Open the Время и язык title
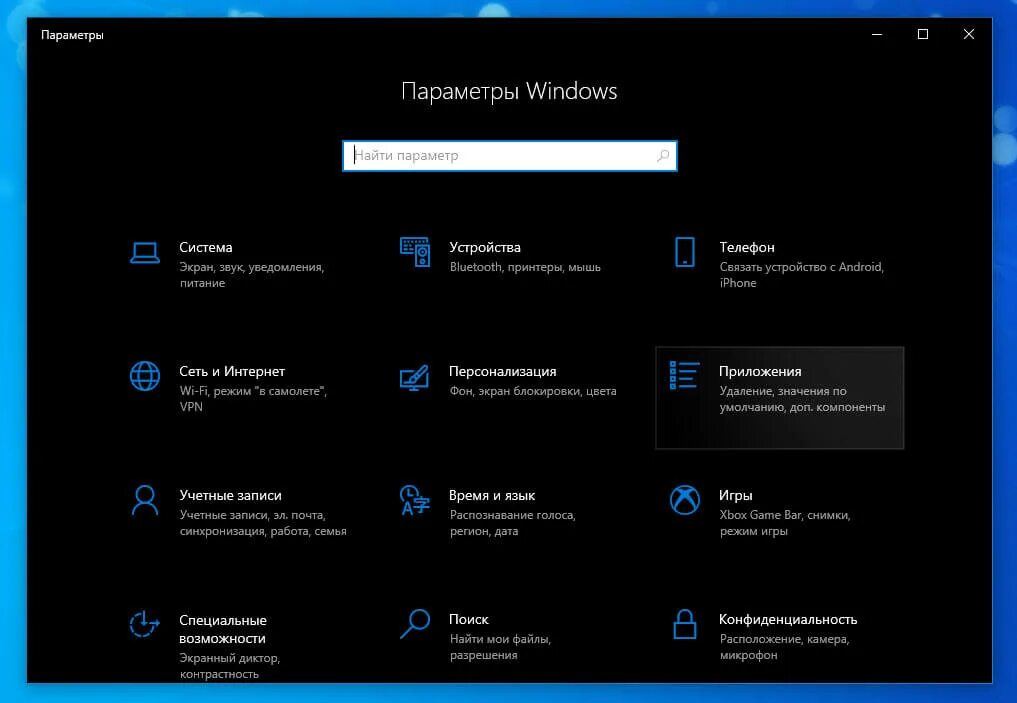Image resolution: width=1017 pixels, height=703 pixels. 492,495
